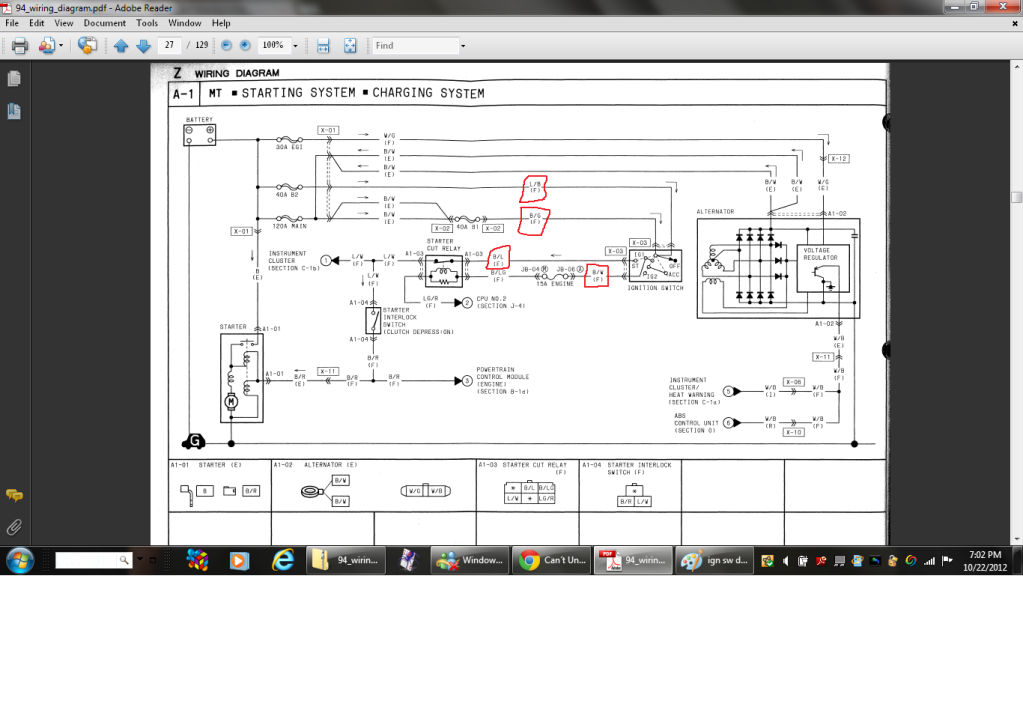Click the "WIRING DIAGRAM" page title
The width and height of the screenshot is (1023, 719).
[237, 73]
